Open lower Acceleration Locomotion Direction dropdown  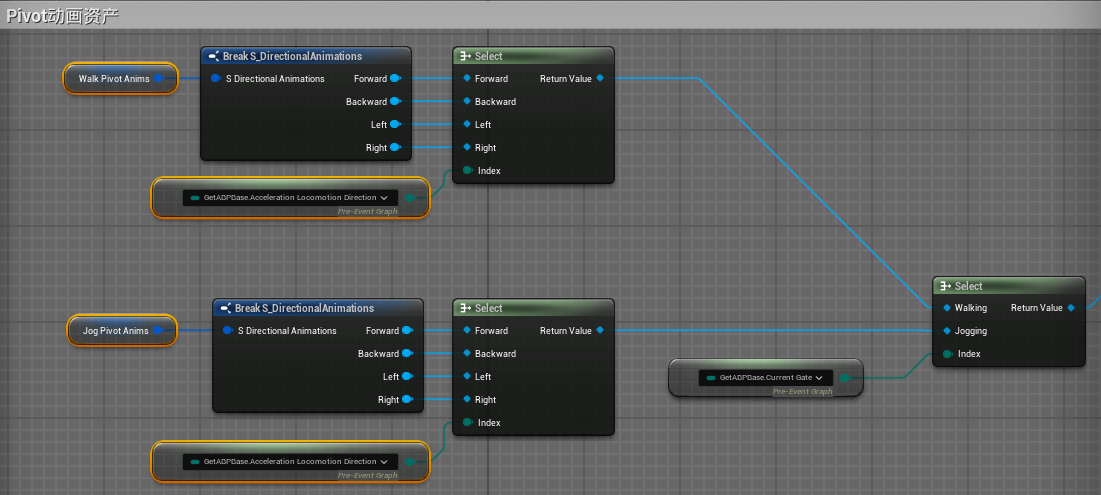point(290,462)
